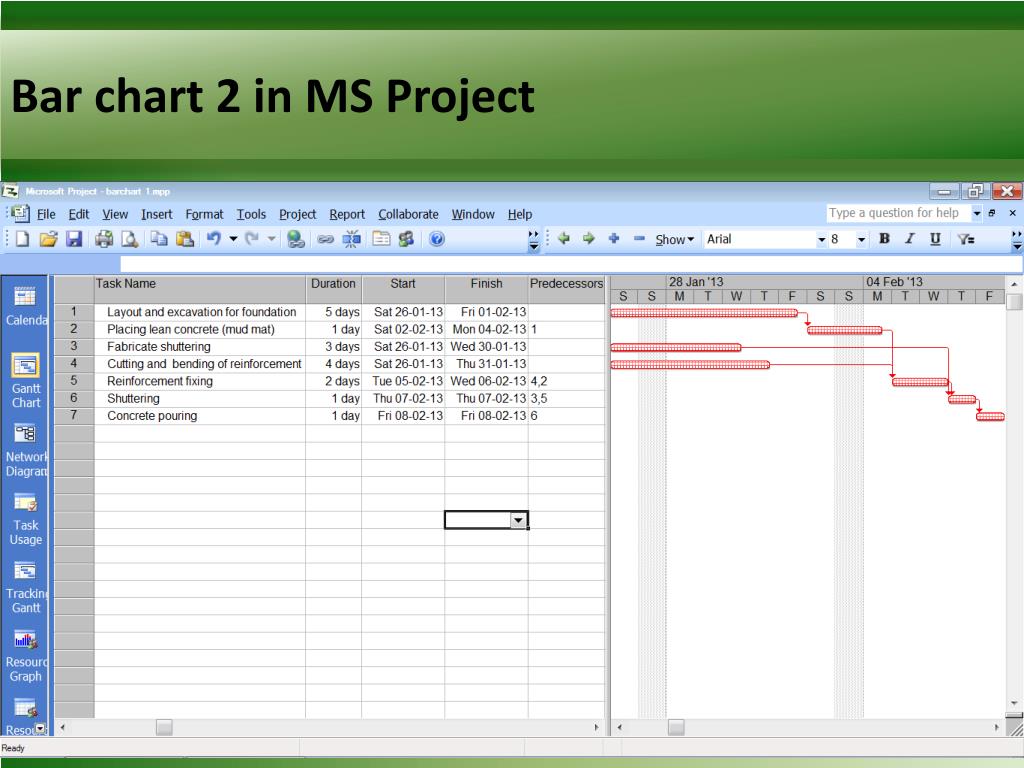Open Task Usage view

click(25, 520)
